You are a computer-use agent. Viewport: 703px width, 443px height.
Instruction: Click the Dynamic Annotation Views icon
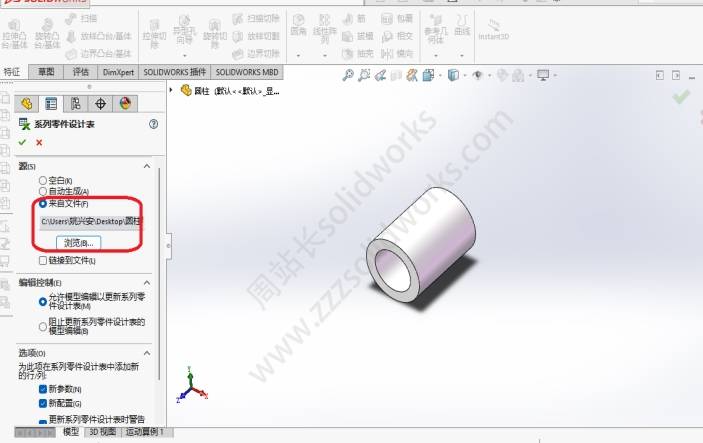412,75
